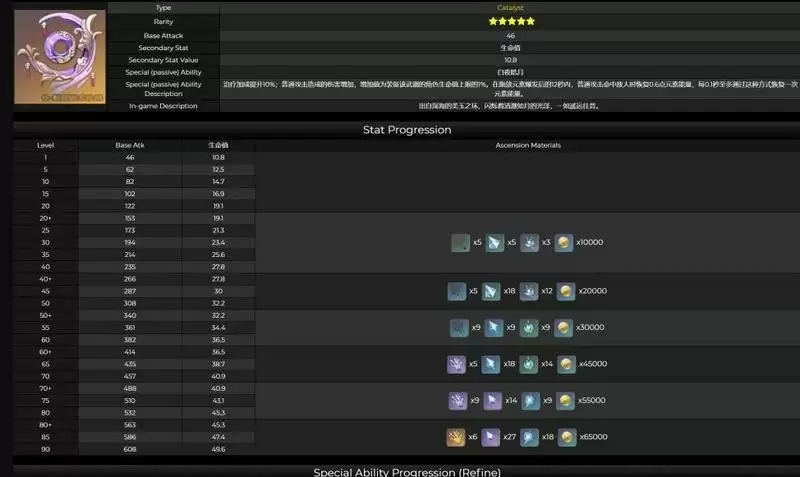
Task: Click the Ascension Materials column header
Action: tap(527, 145)
